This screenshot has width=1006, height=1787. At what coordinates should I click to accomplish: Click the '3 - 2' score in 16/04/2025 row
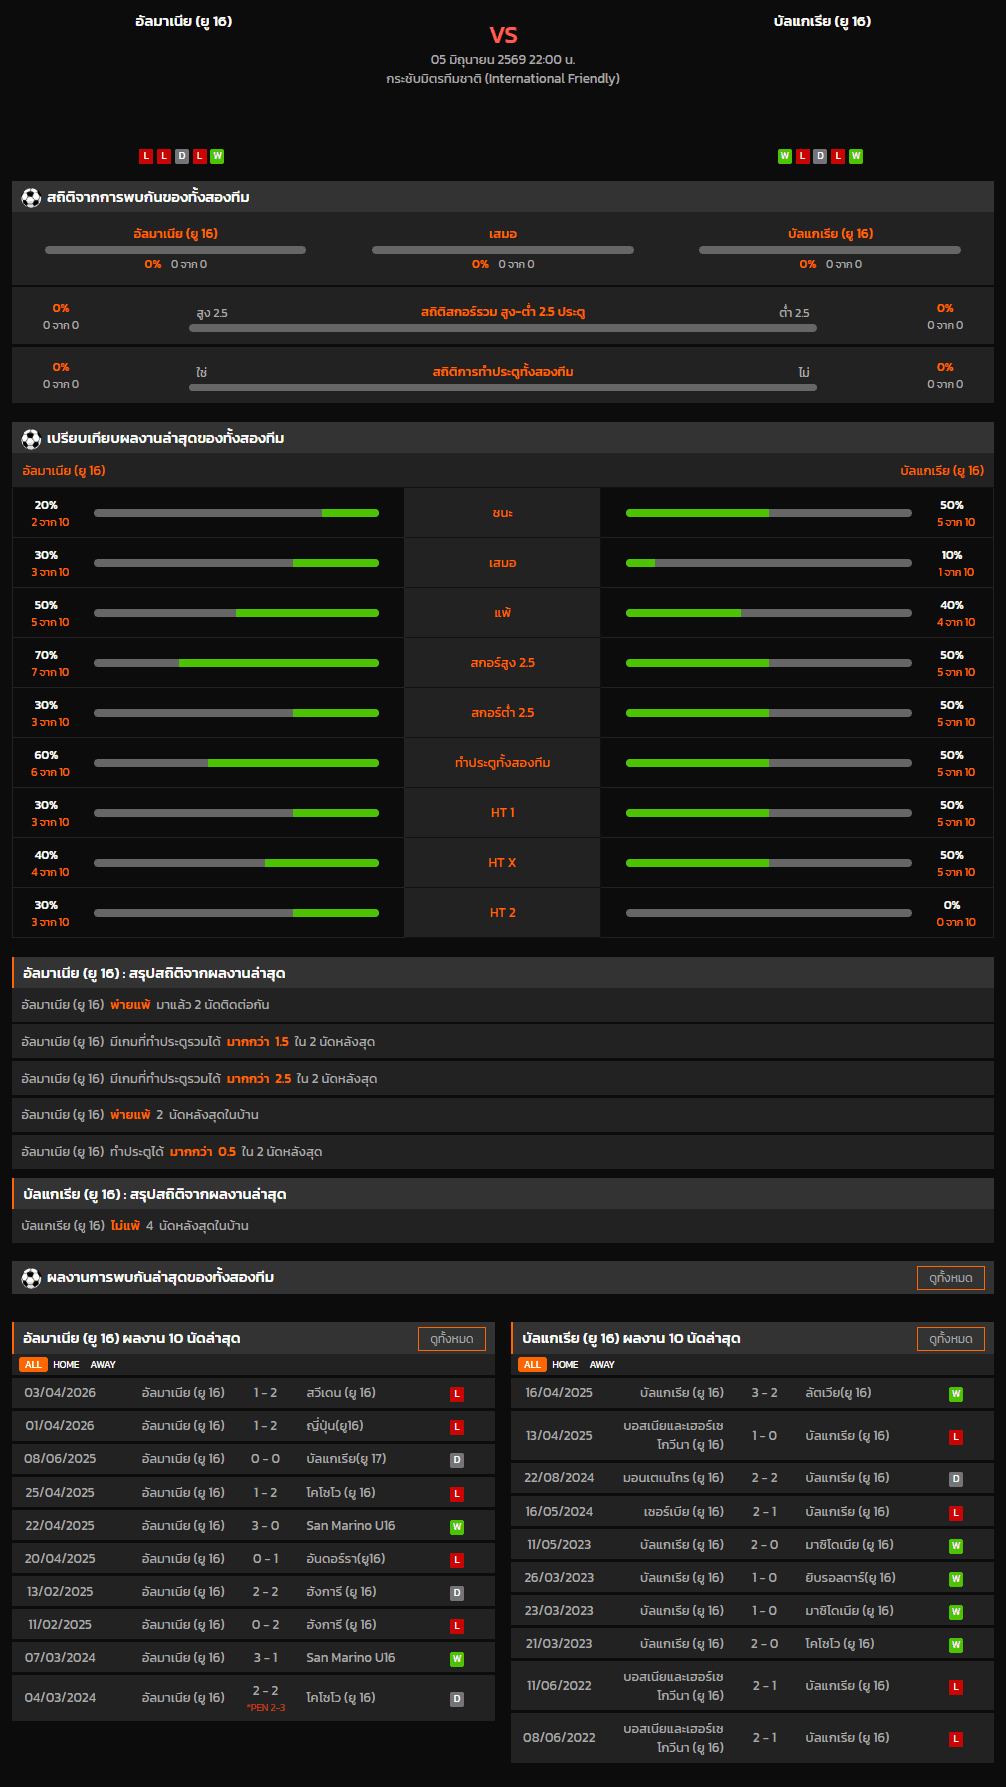tap(764, 1393)
